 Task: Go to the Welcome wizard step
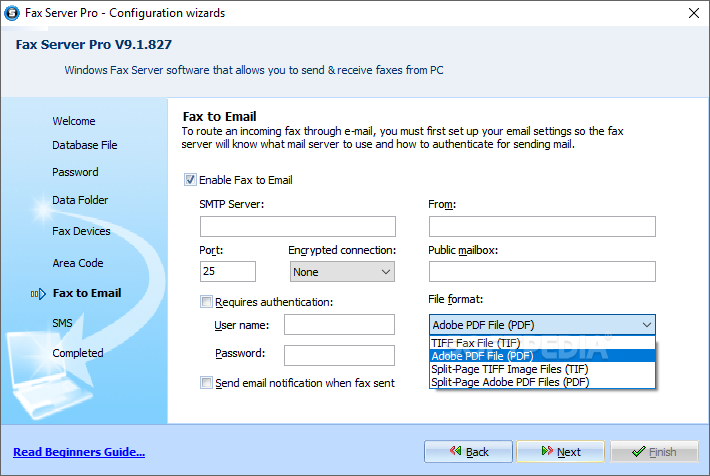(x=74, y=121)
